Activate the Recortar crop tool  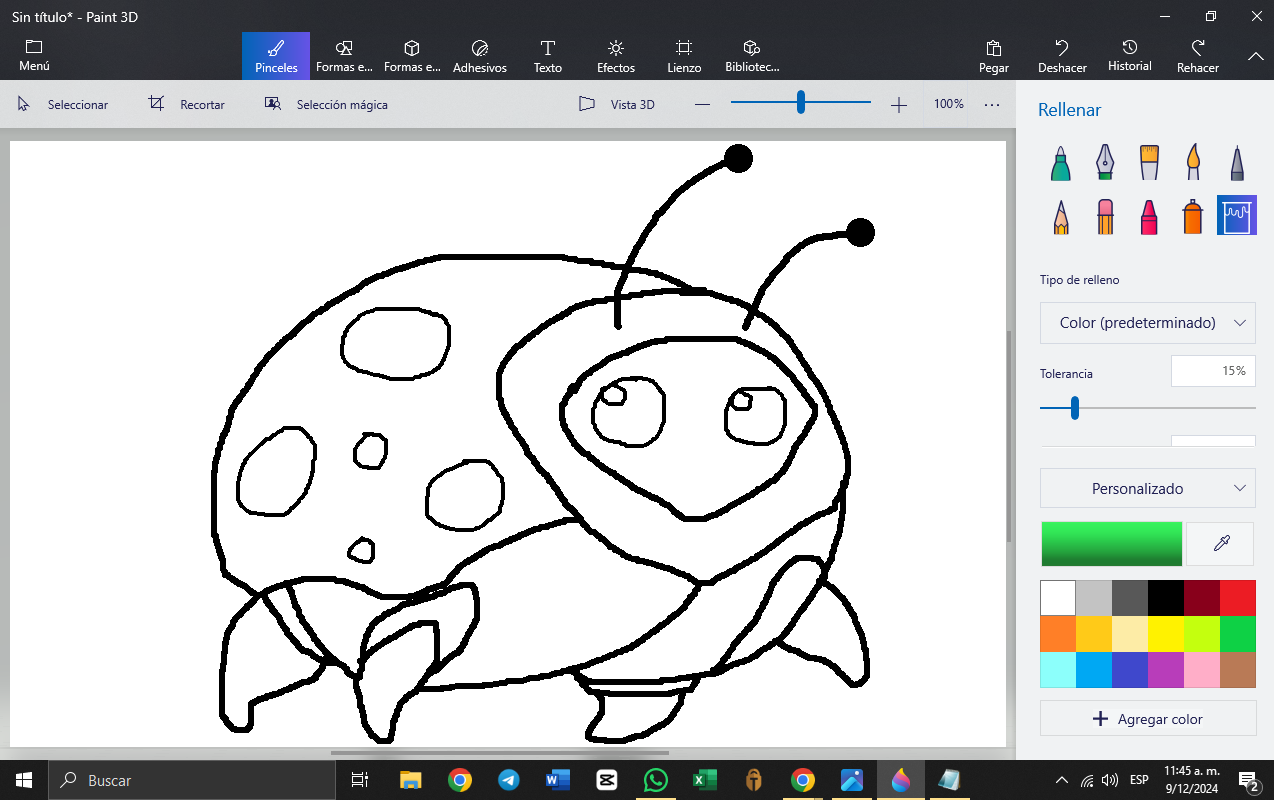pyautogui.click(x=187, y=104)
